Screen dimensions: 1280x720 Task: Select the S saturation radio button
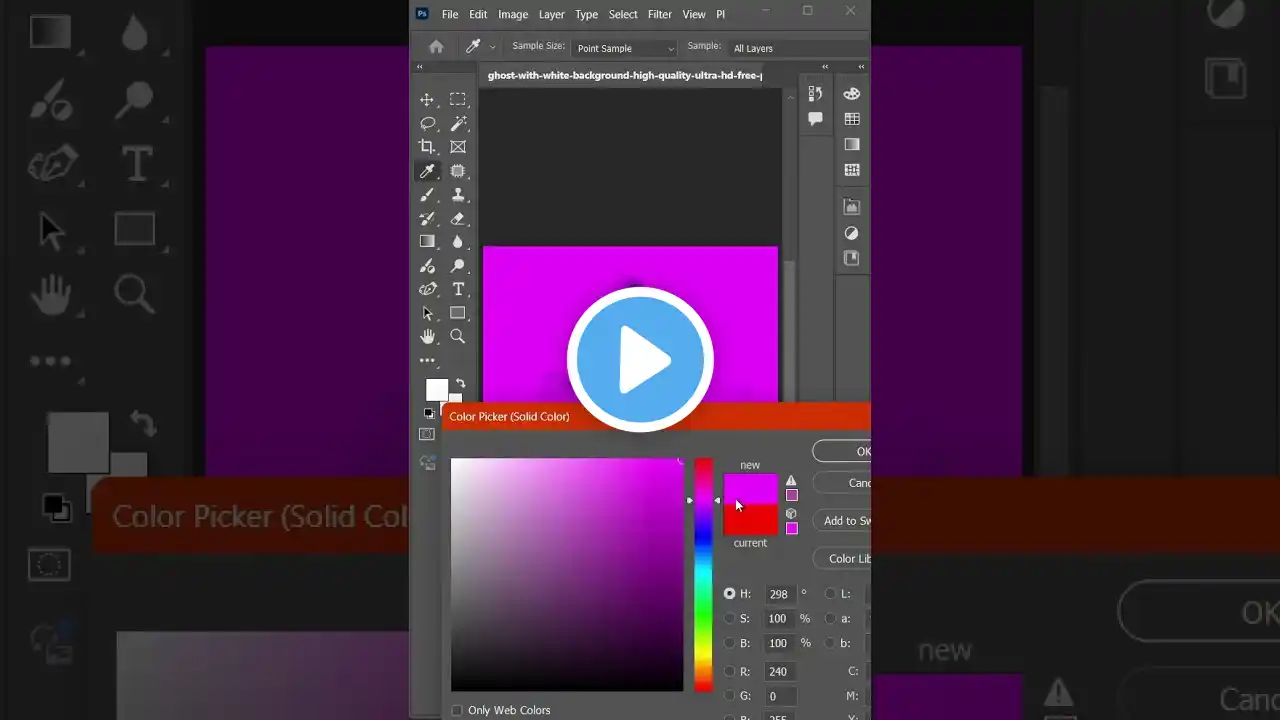click(730, 619)
